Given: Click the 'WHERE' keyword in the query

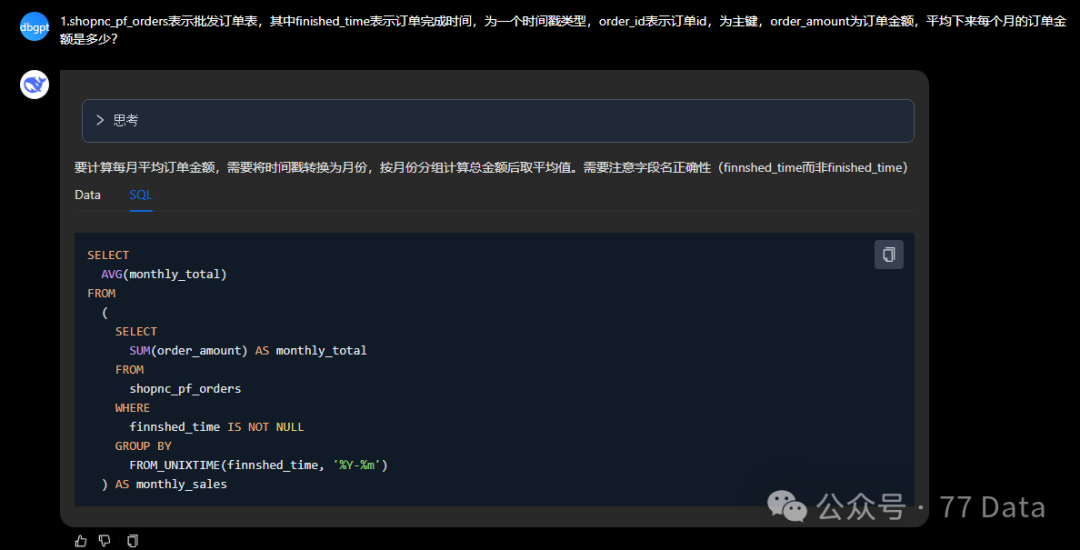Looking at the screenshot, I should (132, 408).
